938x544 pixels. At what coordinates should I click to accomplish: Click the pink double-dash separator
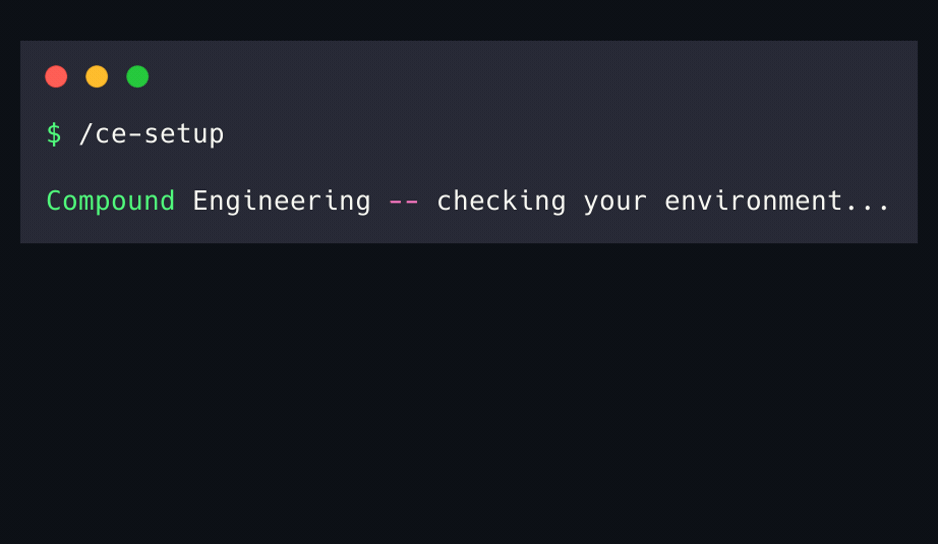click(x=403, y=201)
